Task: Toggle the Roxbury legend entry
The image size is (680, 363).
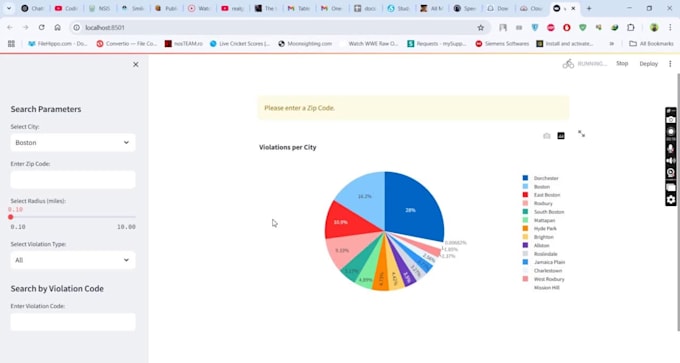Action: (x=538, y=203)
